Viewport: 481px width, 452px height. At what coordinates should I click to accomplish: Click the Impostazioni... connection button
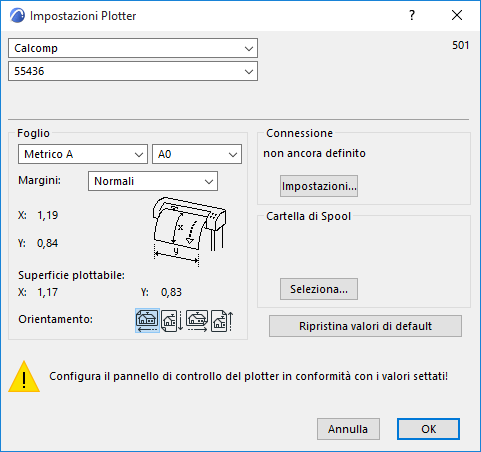point(319,186)
